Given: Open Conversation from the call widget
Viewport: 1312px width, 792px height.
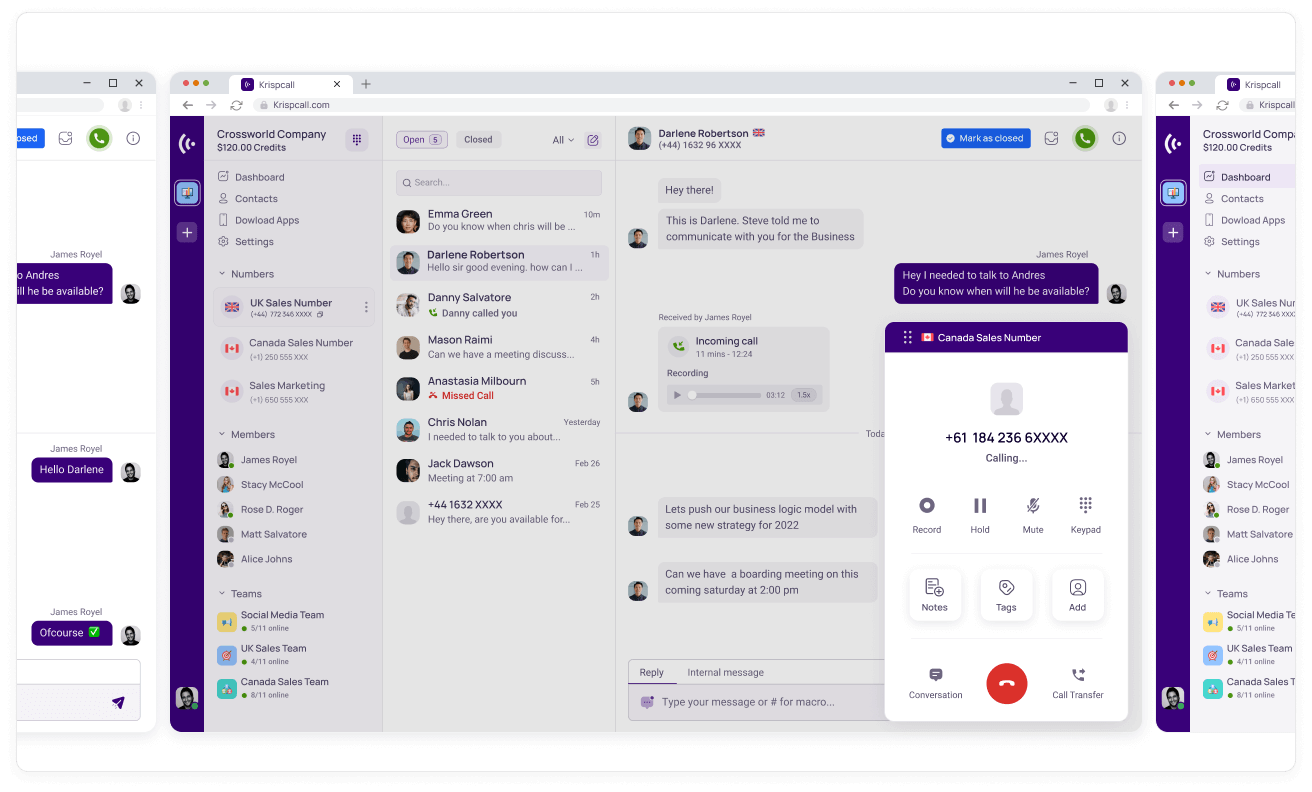Looking at the screenshot, I should click(x=936, y=684).
